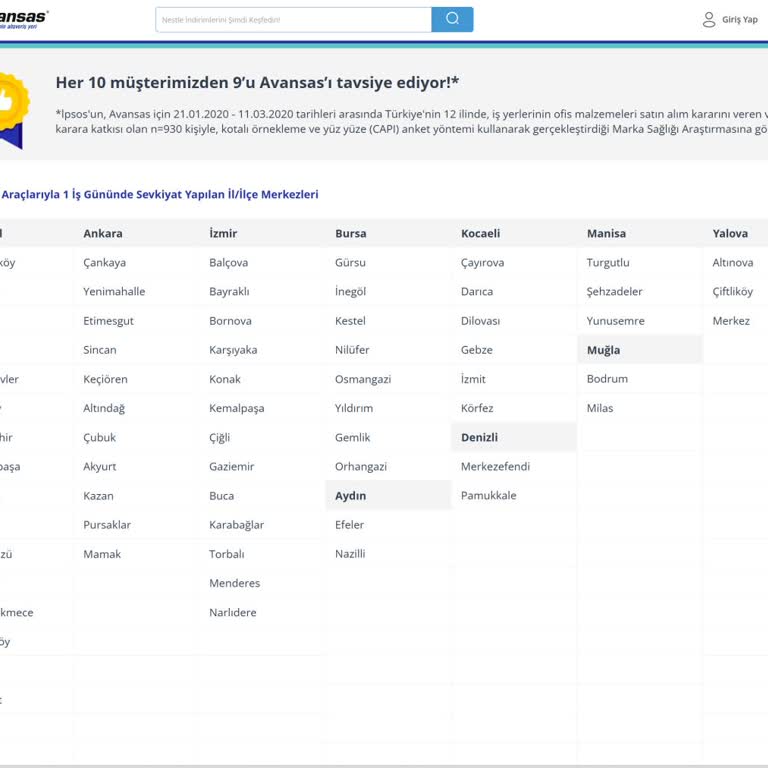Click Gebze under Kocaeli
This screenshot has height=768, width=768.
click(476, 350)
